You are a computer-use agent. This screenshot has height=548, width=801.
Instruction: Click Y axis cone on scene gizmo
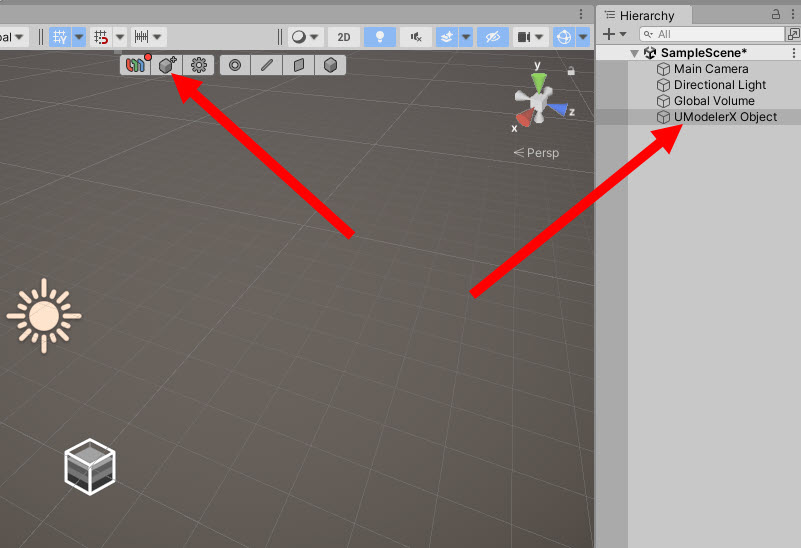pyautogui.click(x=538, y=82)
